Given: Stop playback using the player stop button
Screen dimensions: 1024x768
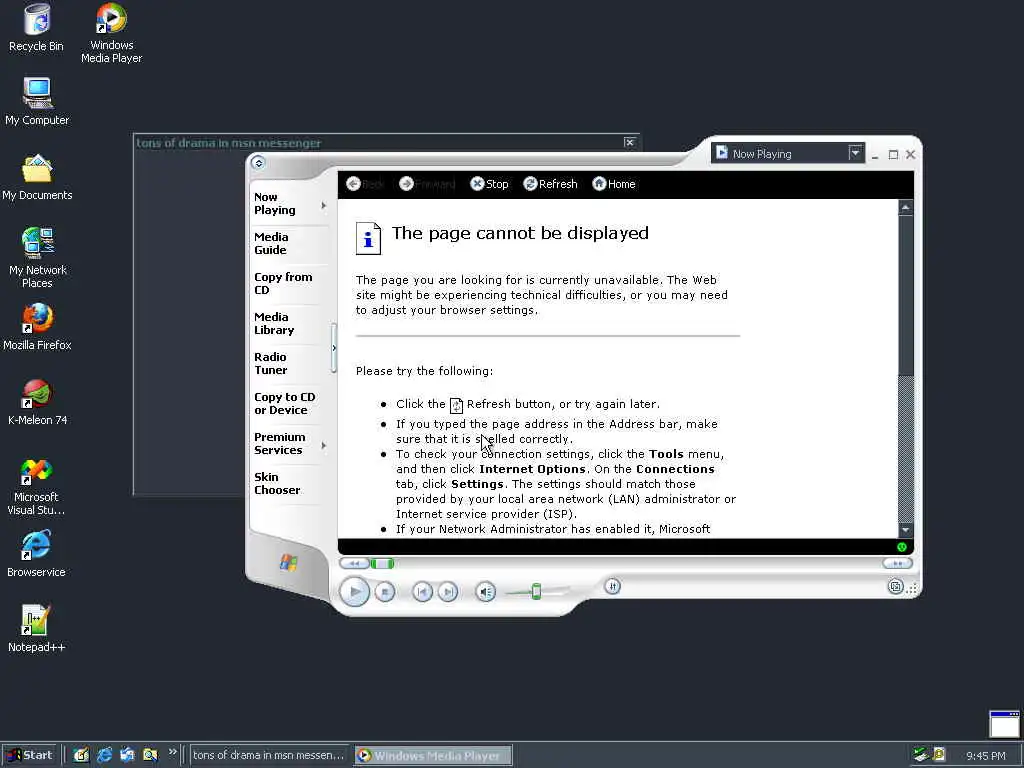Looking at the screenshot, I should tap(385, 592).
